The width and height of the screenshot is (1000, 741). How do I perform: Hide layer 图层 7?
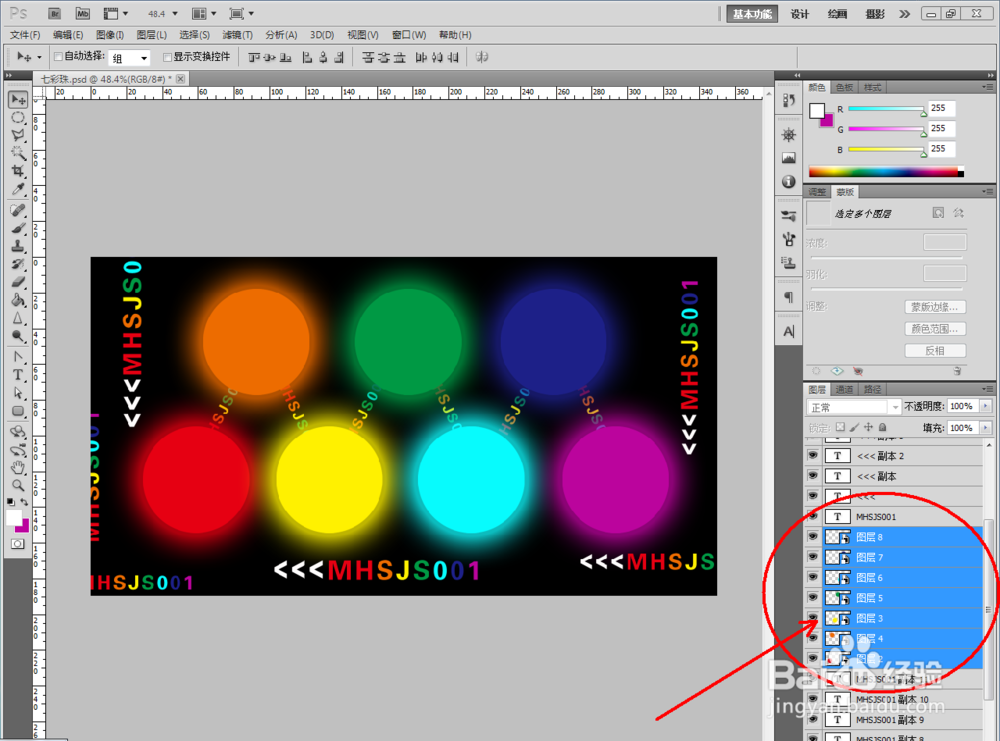812,557
